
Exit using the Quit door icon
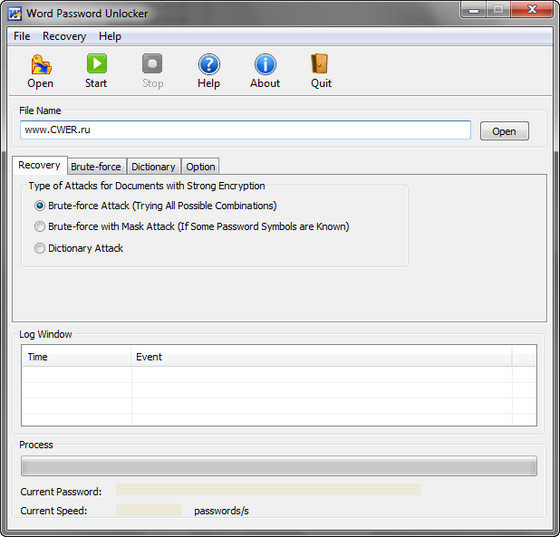pos(320,64)
